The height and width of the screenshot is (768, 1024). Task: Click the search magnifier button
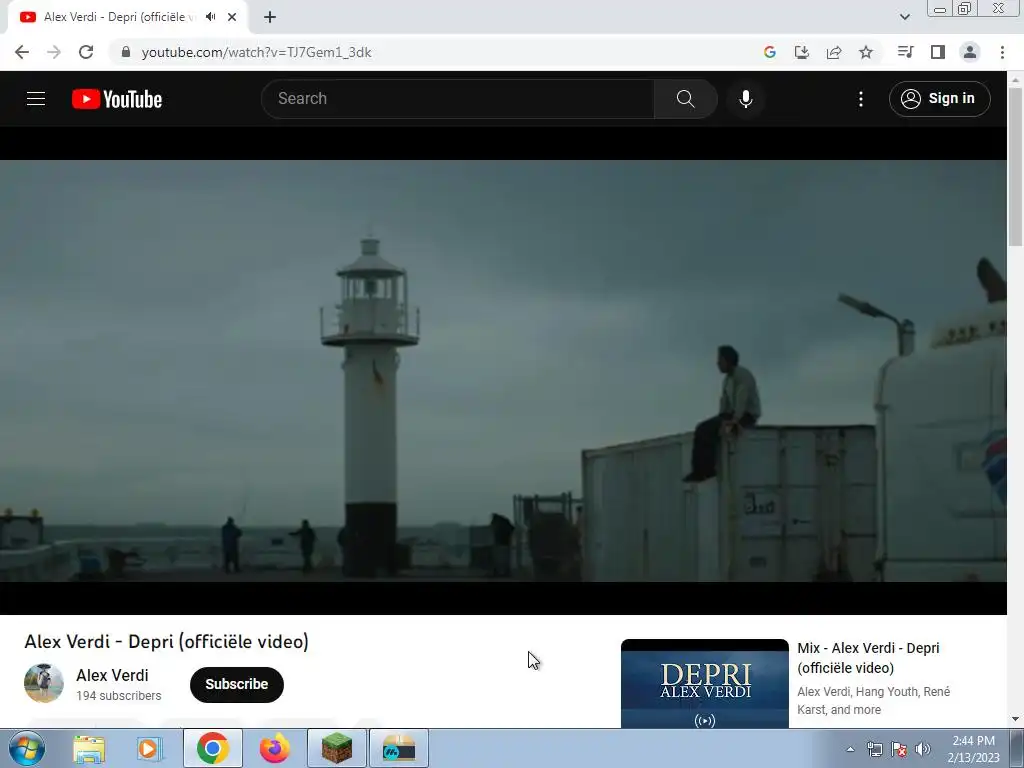coord(685,99)
